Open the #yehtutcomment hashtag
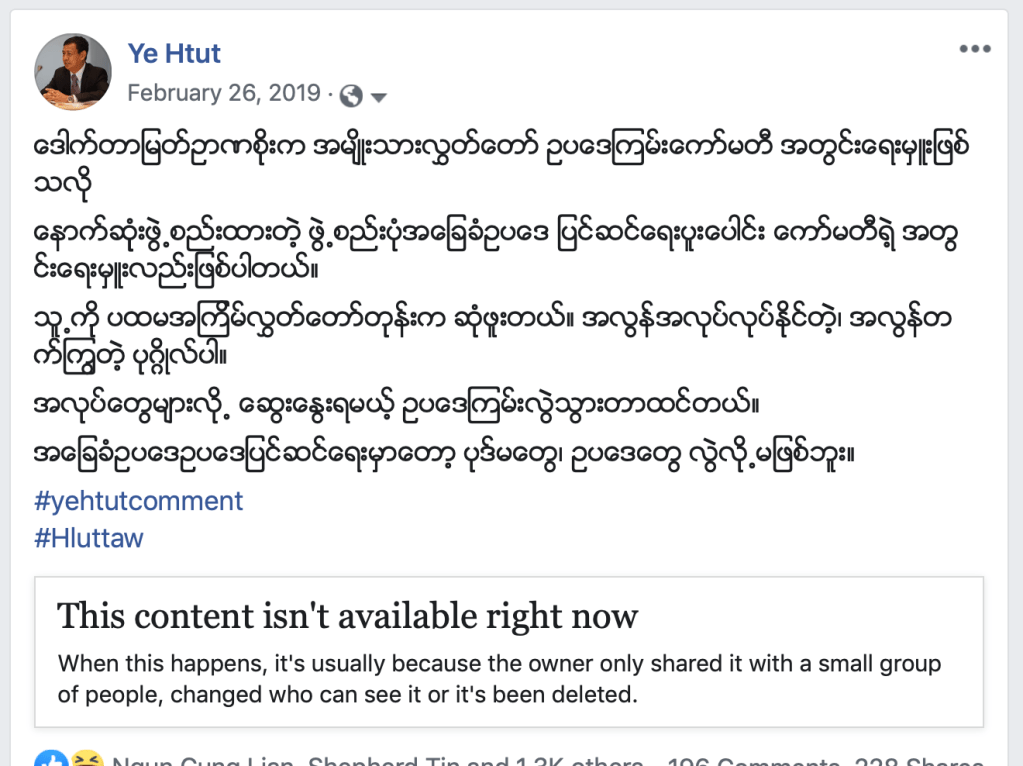 coord(139,500)
